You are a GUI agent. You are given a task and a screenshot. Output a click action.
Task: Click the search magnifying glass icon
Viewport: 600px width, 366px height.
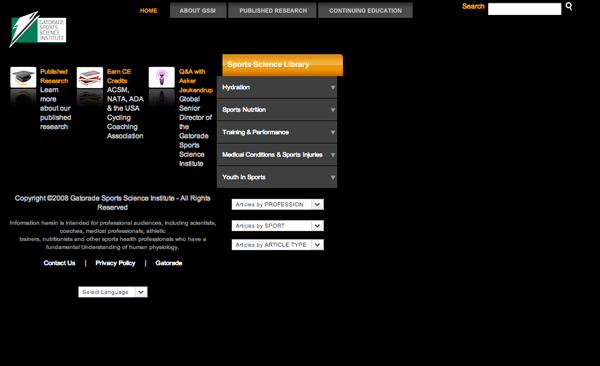569,7
